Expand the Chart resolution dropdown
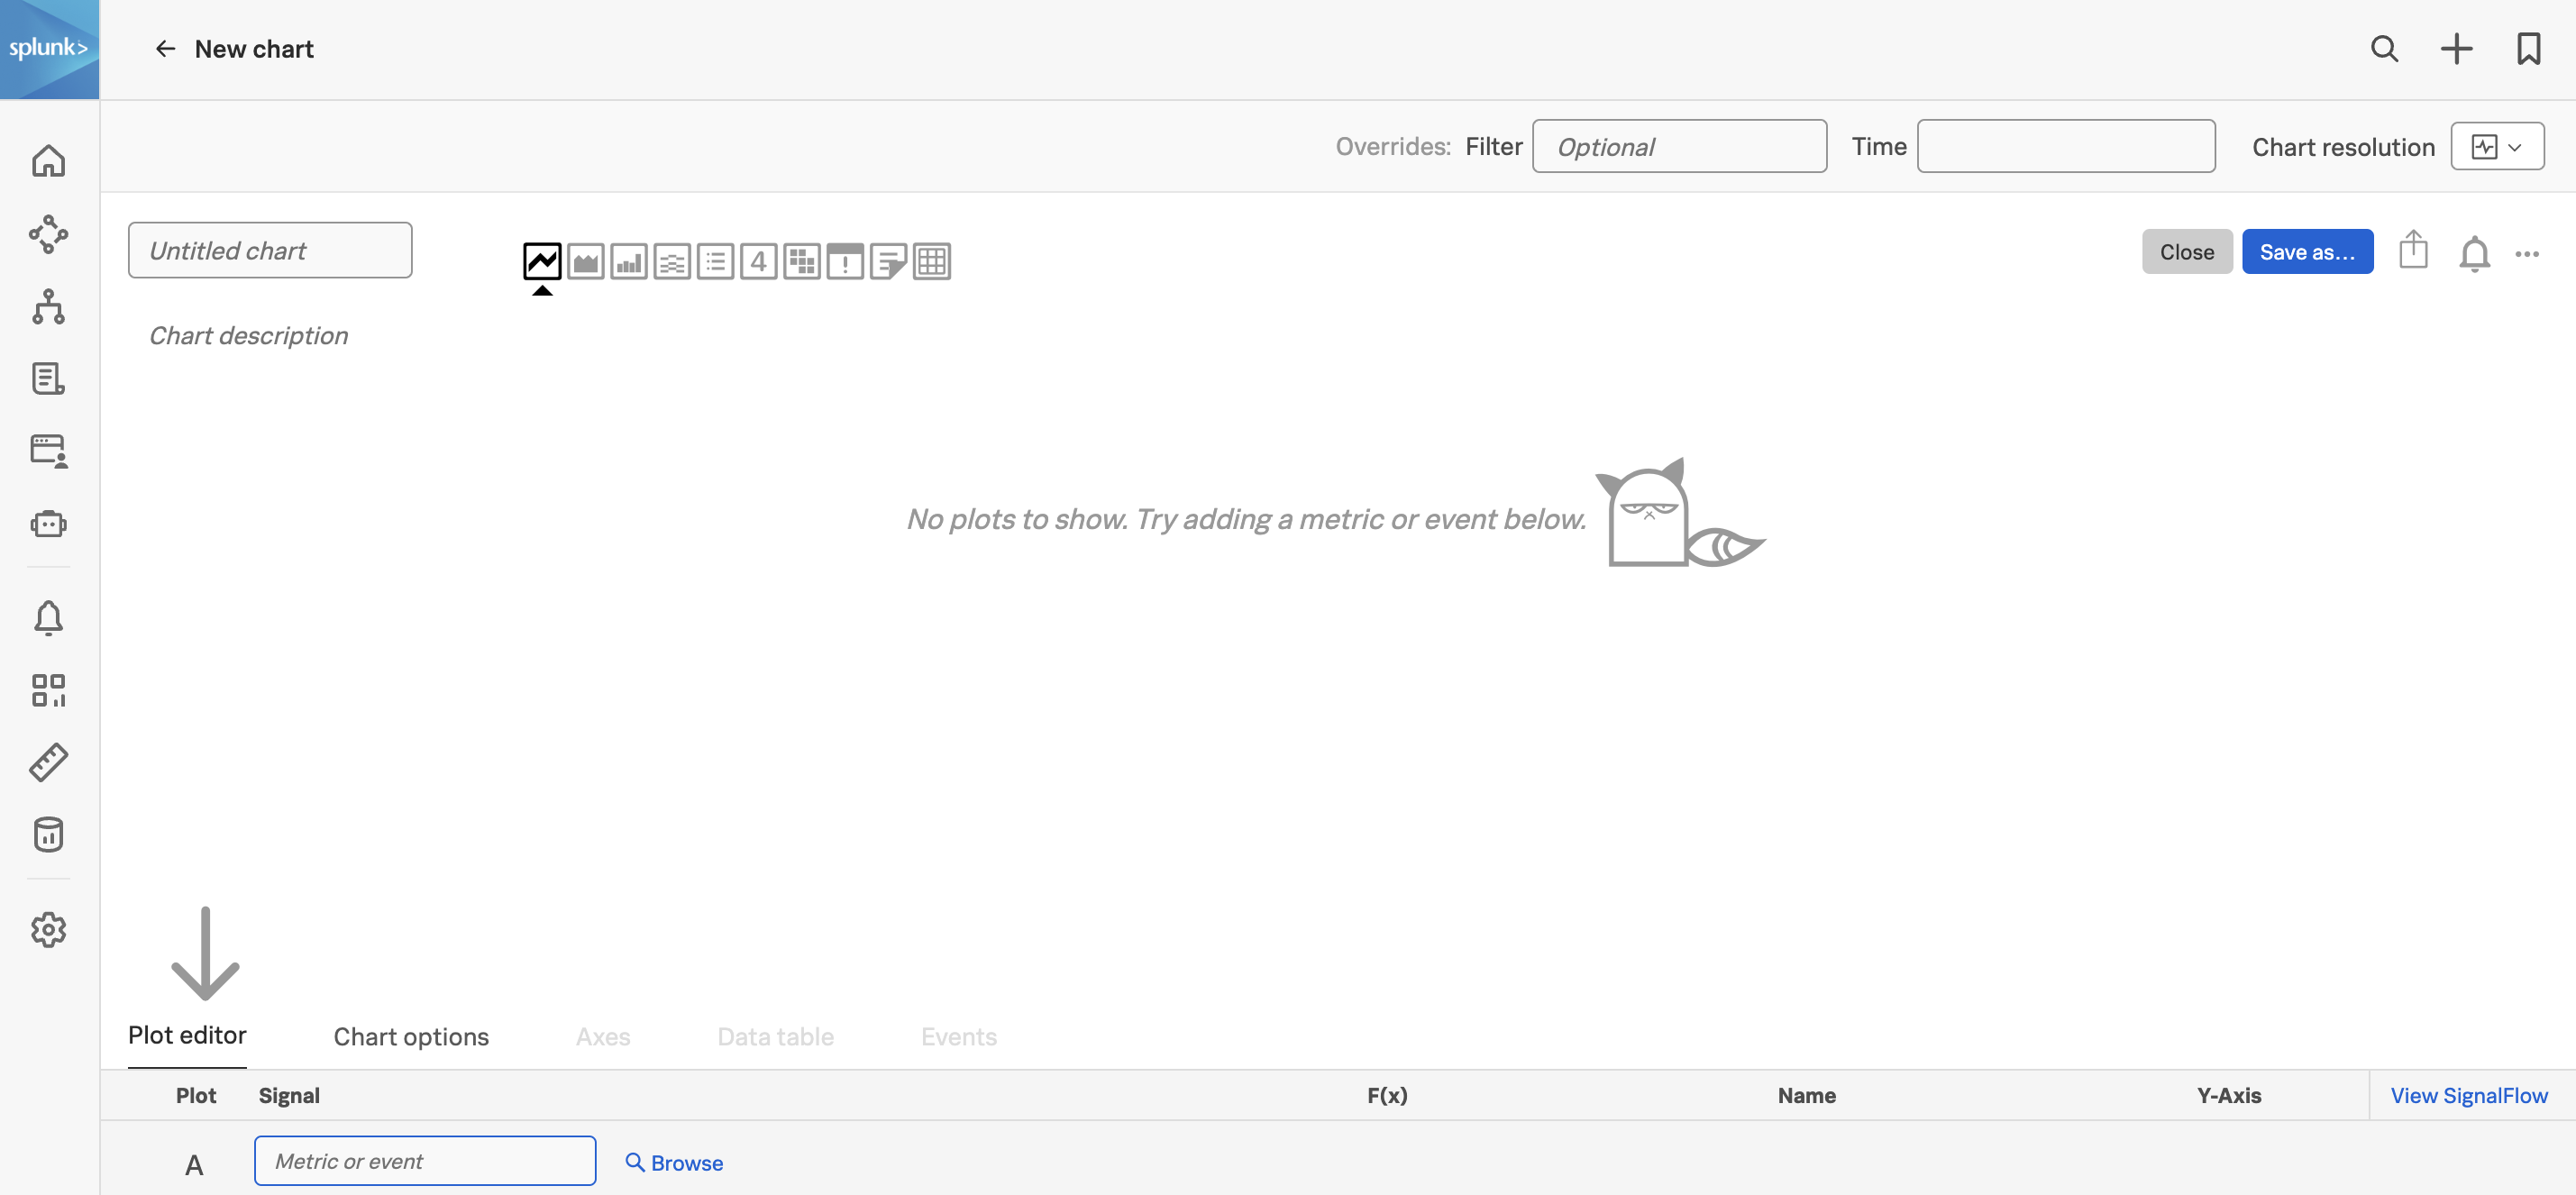The width and height of the screenshot is (2576, 1195). [x=2496, y=145]
